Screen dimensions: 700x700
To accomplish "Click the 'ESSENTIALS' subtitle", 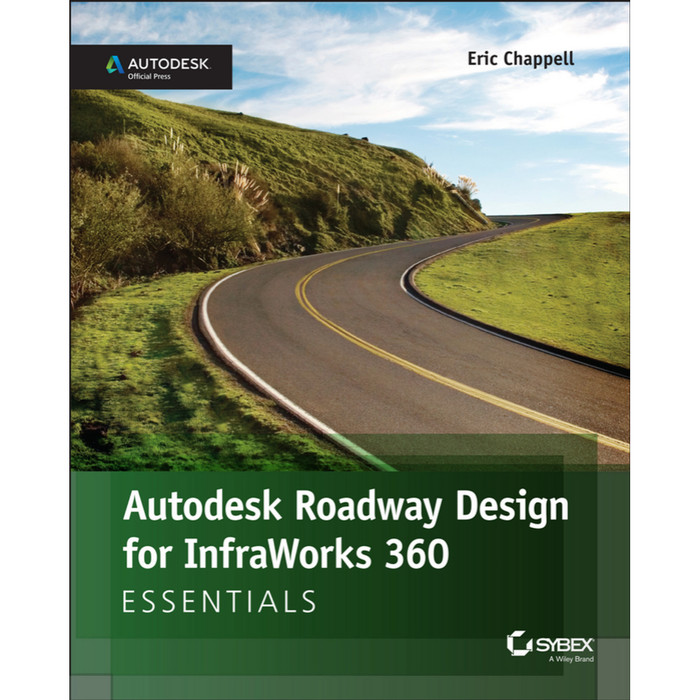I will pos(219,602).
